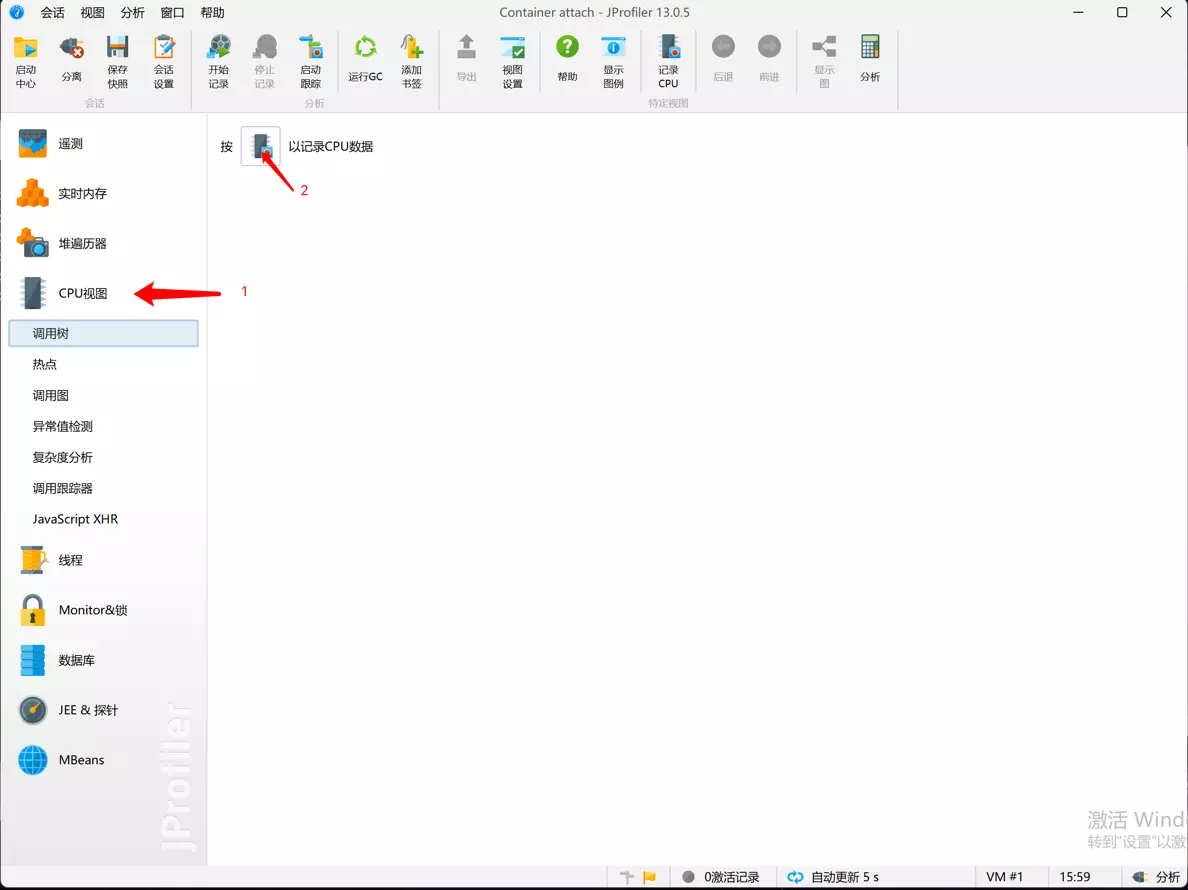Click the 添加书签 (Add Bookmark) icon
1188x890 pixels.
click(411, 61)
